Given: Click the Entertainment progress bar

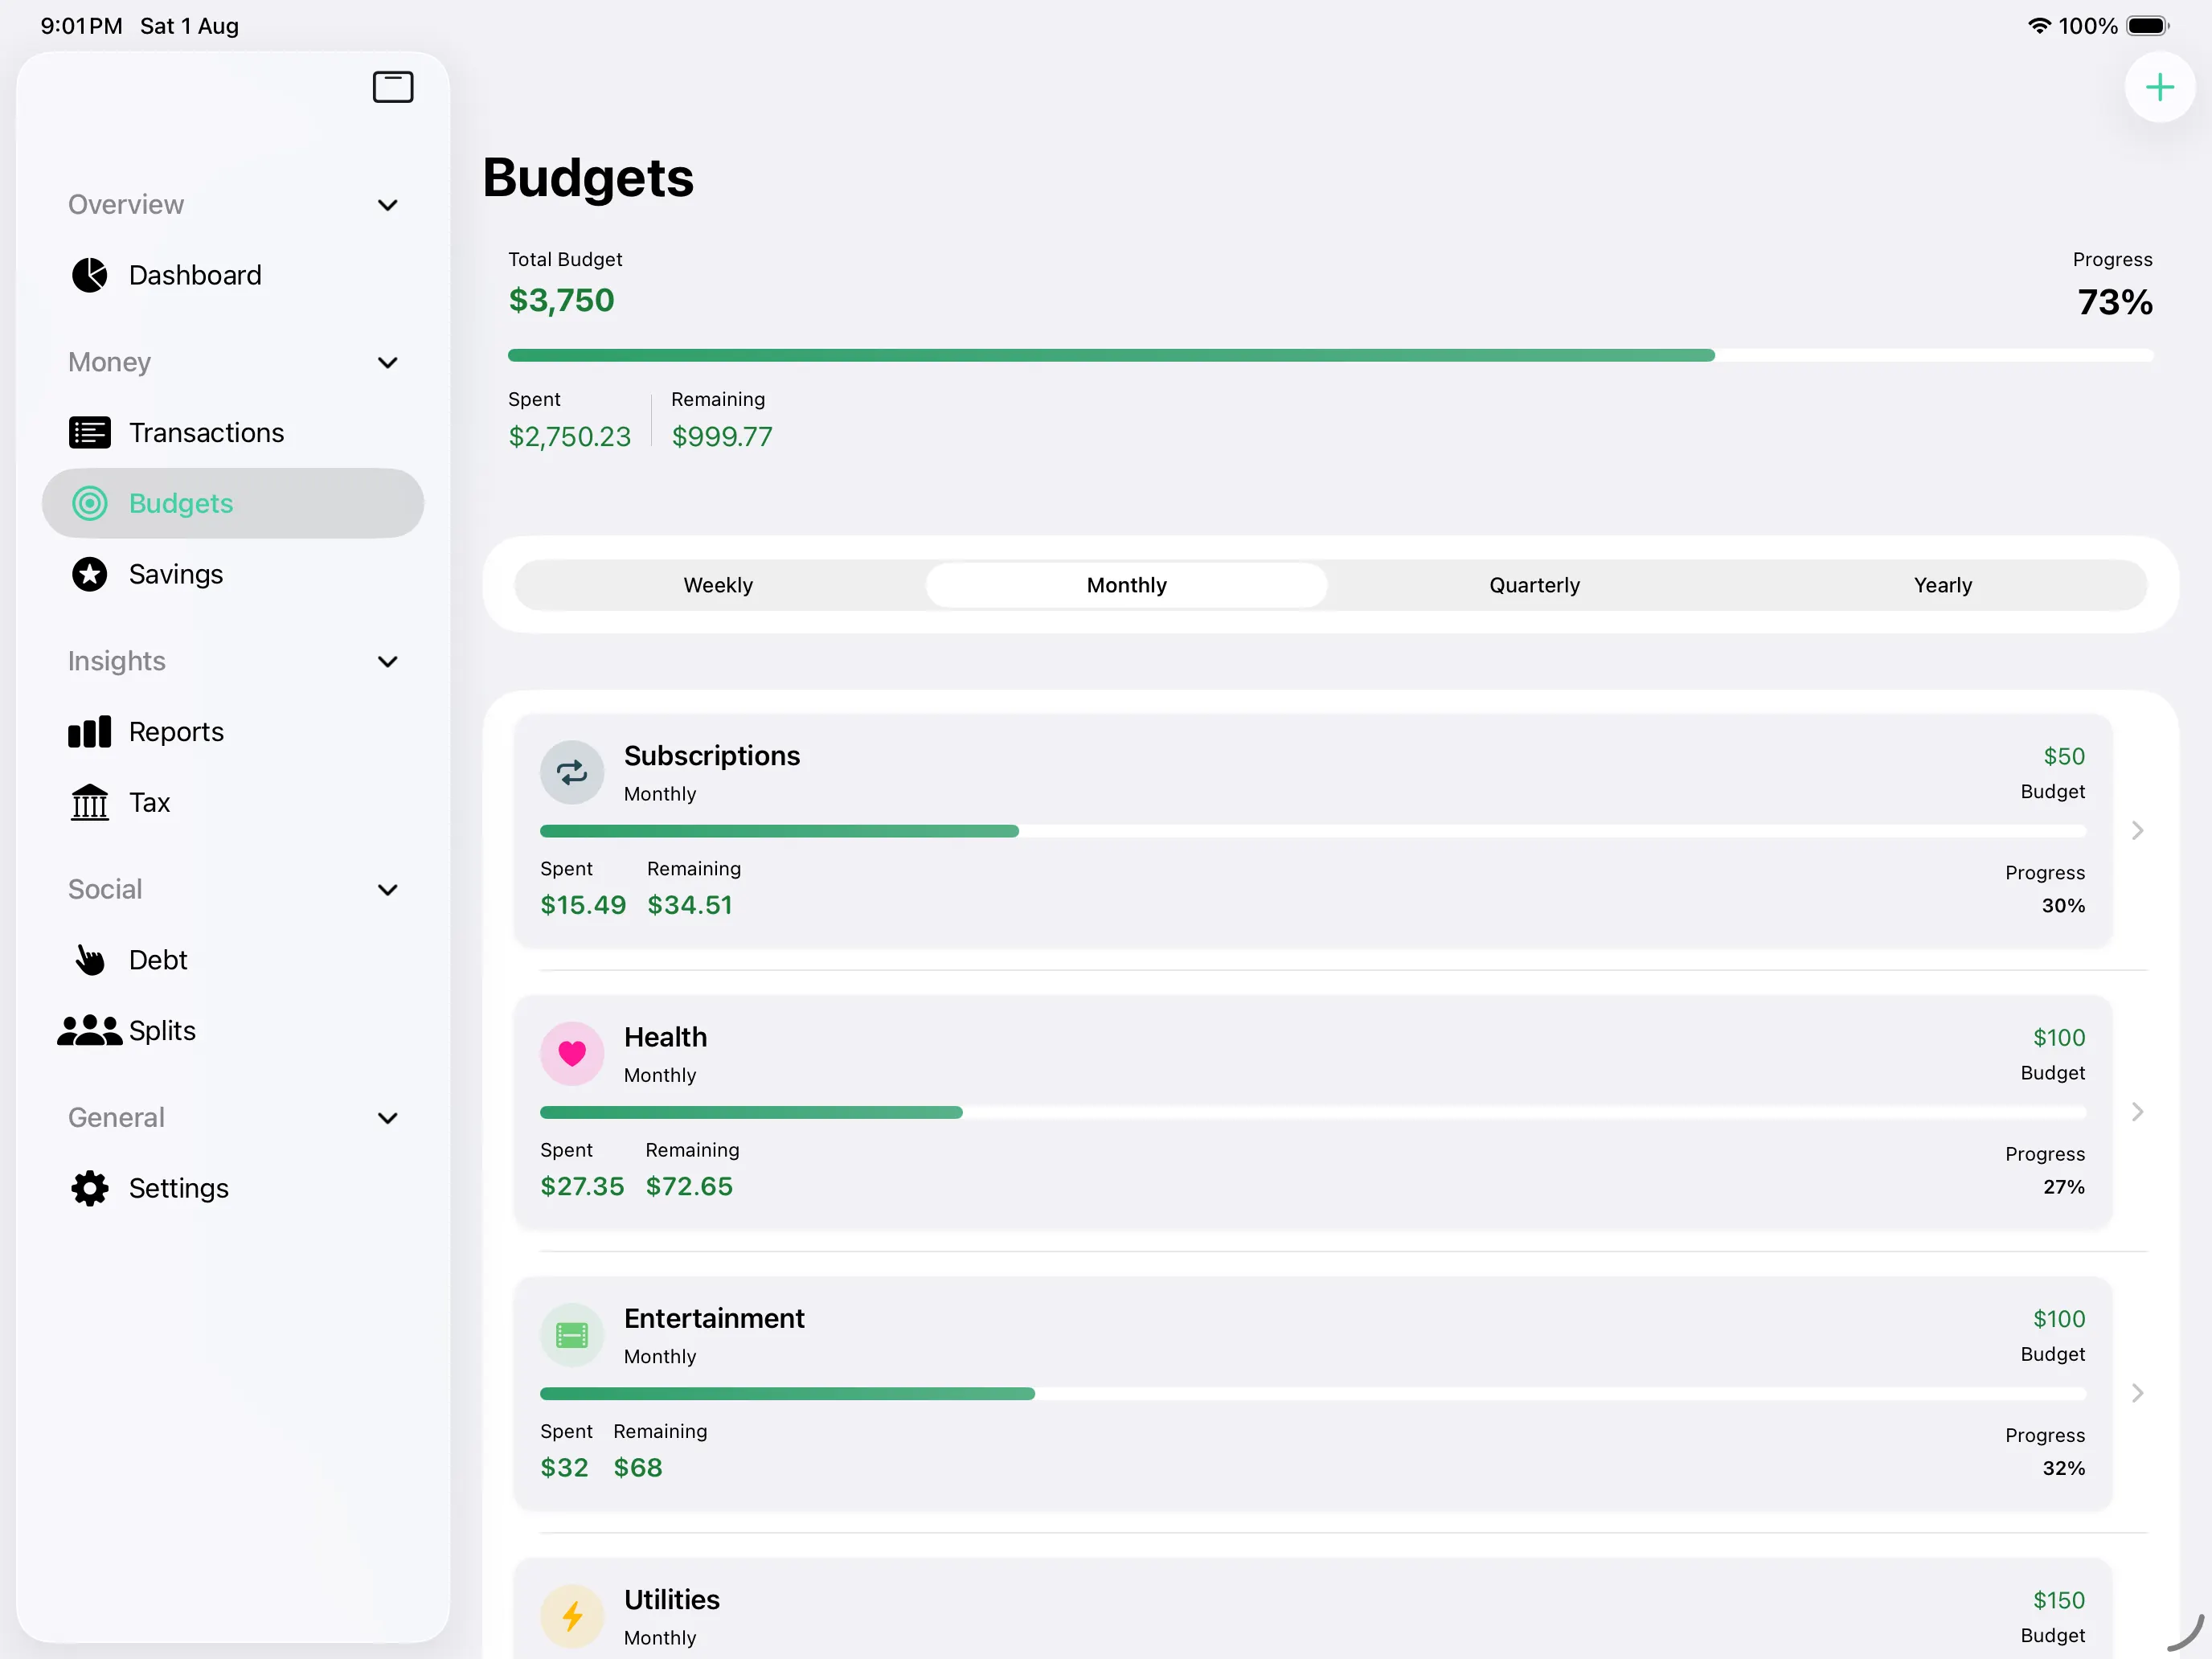Looking at the screenshot, I should click(x=1313, y=1393).
